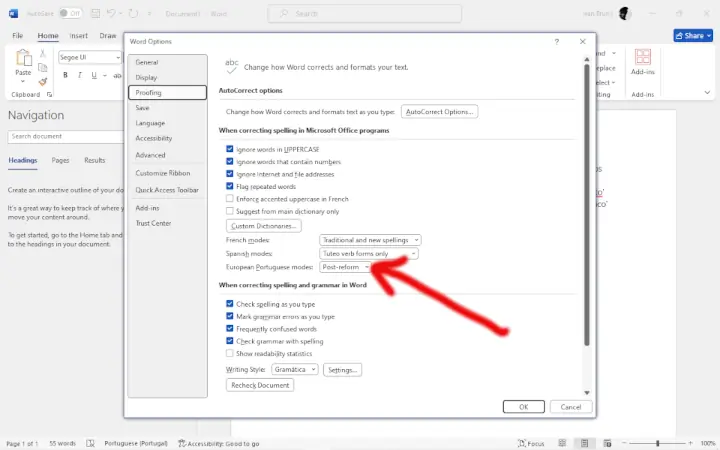Uncheck Flag repeated words
The image size is (720, 450).
click(x=230, y=186)
